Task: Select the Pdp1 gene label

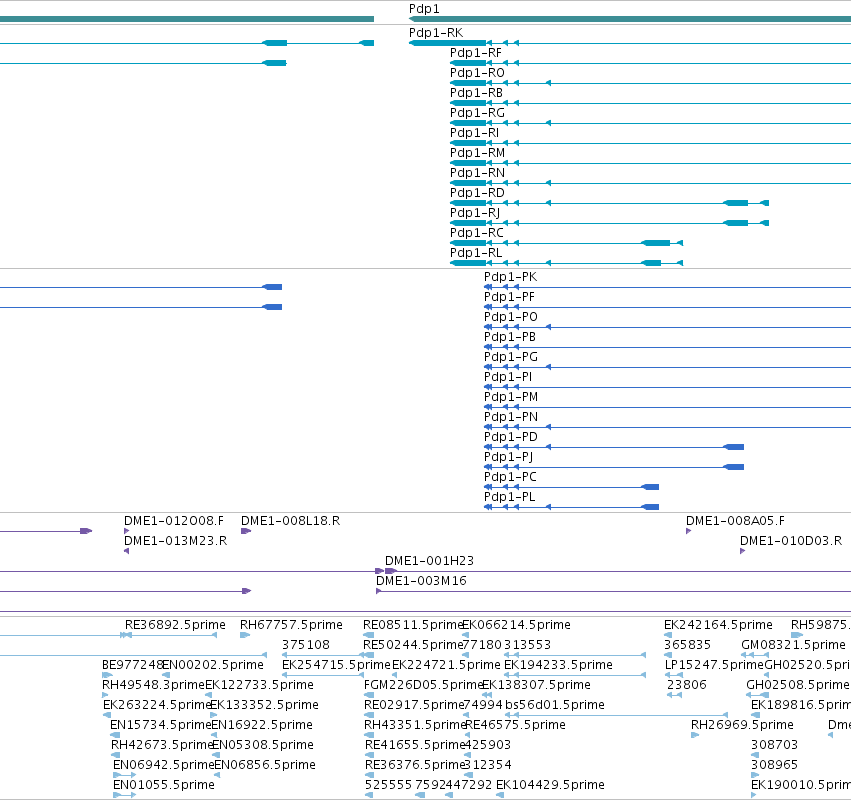Action: 424,9
